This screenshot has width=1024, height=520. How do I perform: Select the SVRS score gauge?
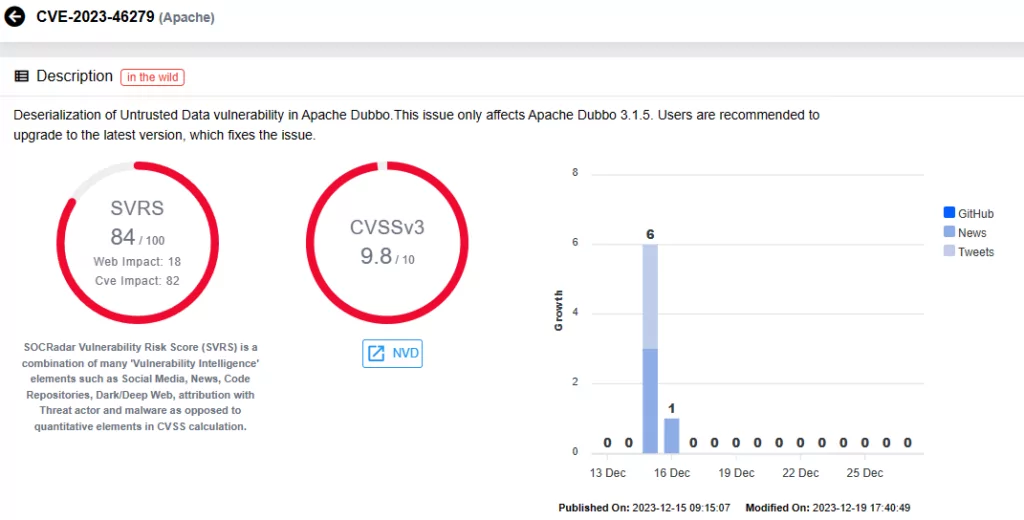(137, 242)
